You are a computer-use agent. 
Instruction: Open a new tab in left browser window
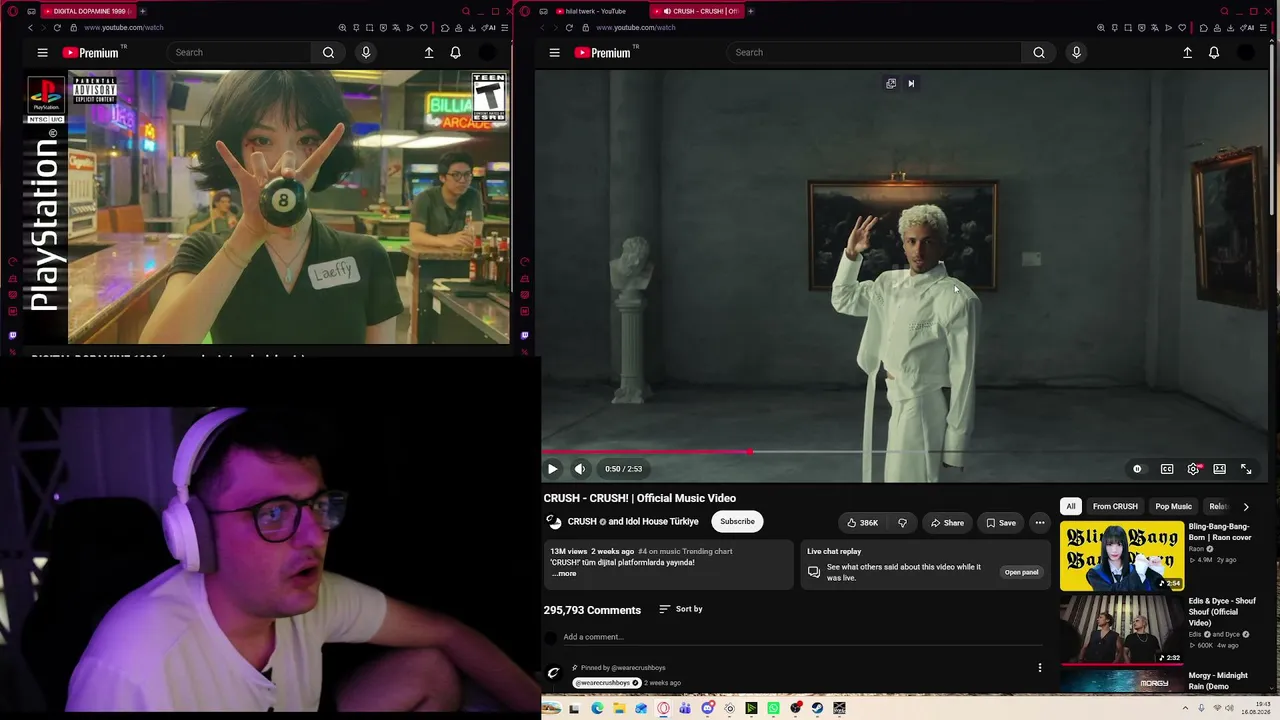pyautogui.click(x=143, y=11)
